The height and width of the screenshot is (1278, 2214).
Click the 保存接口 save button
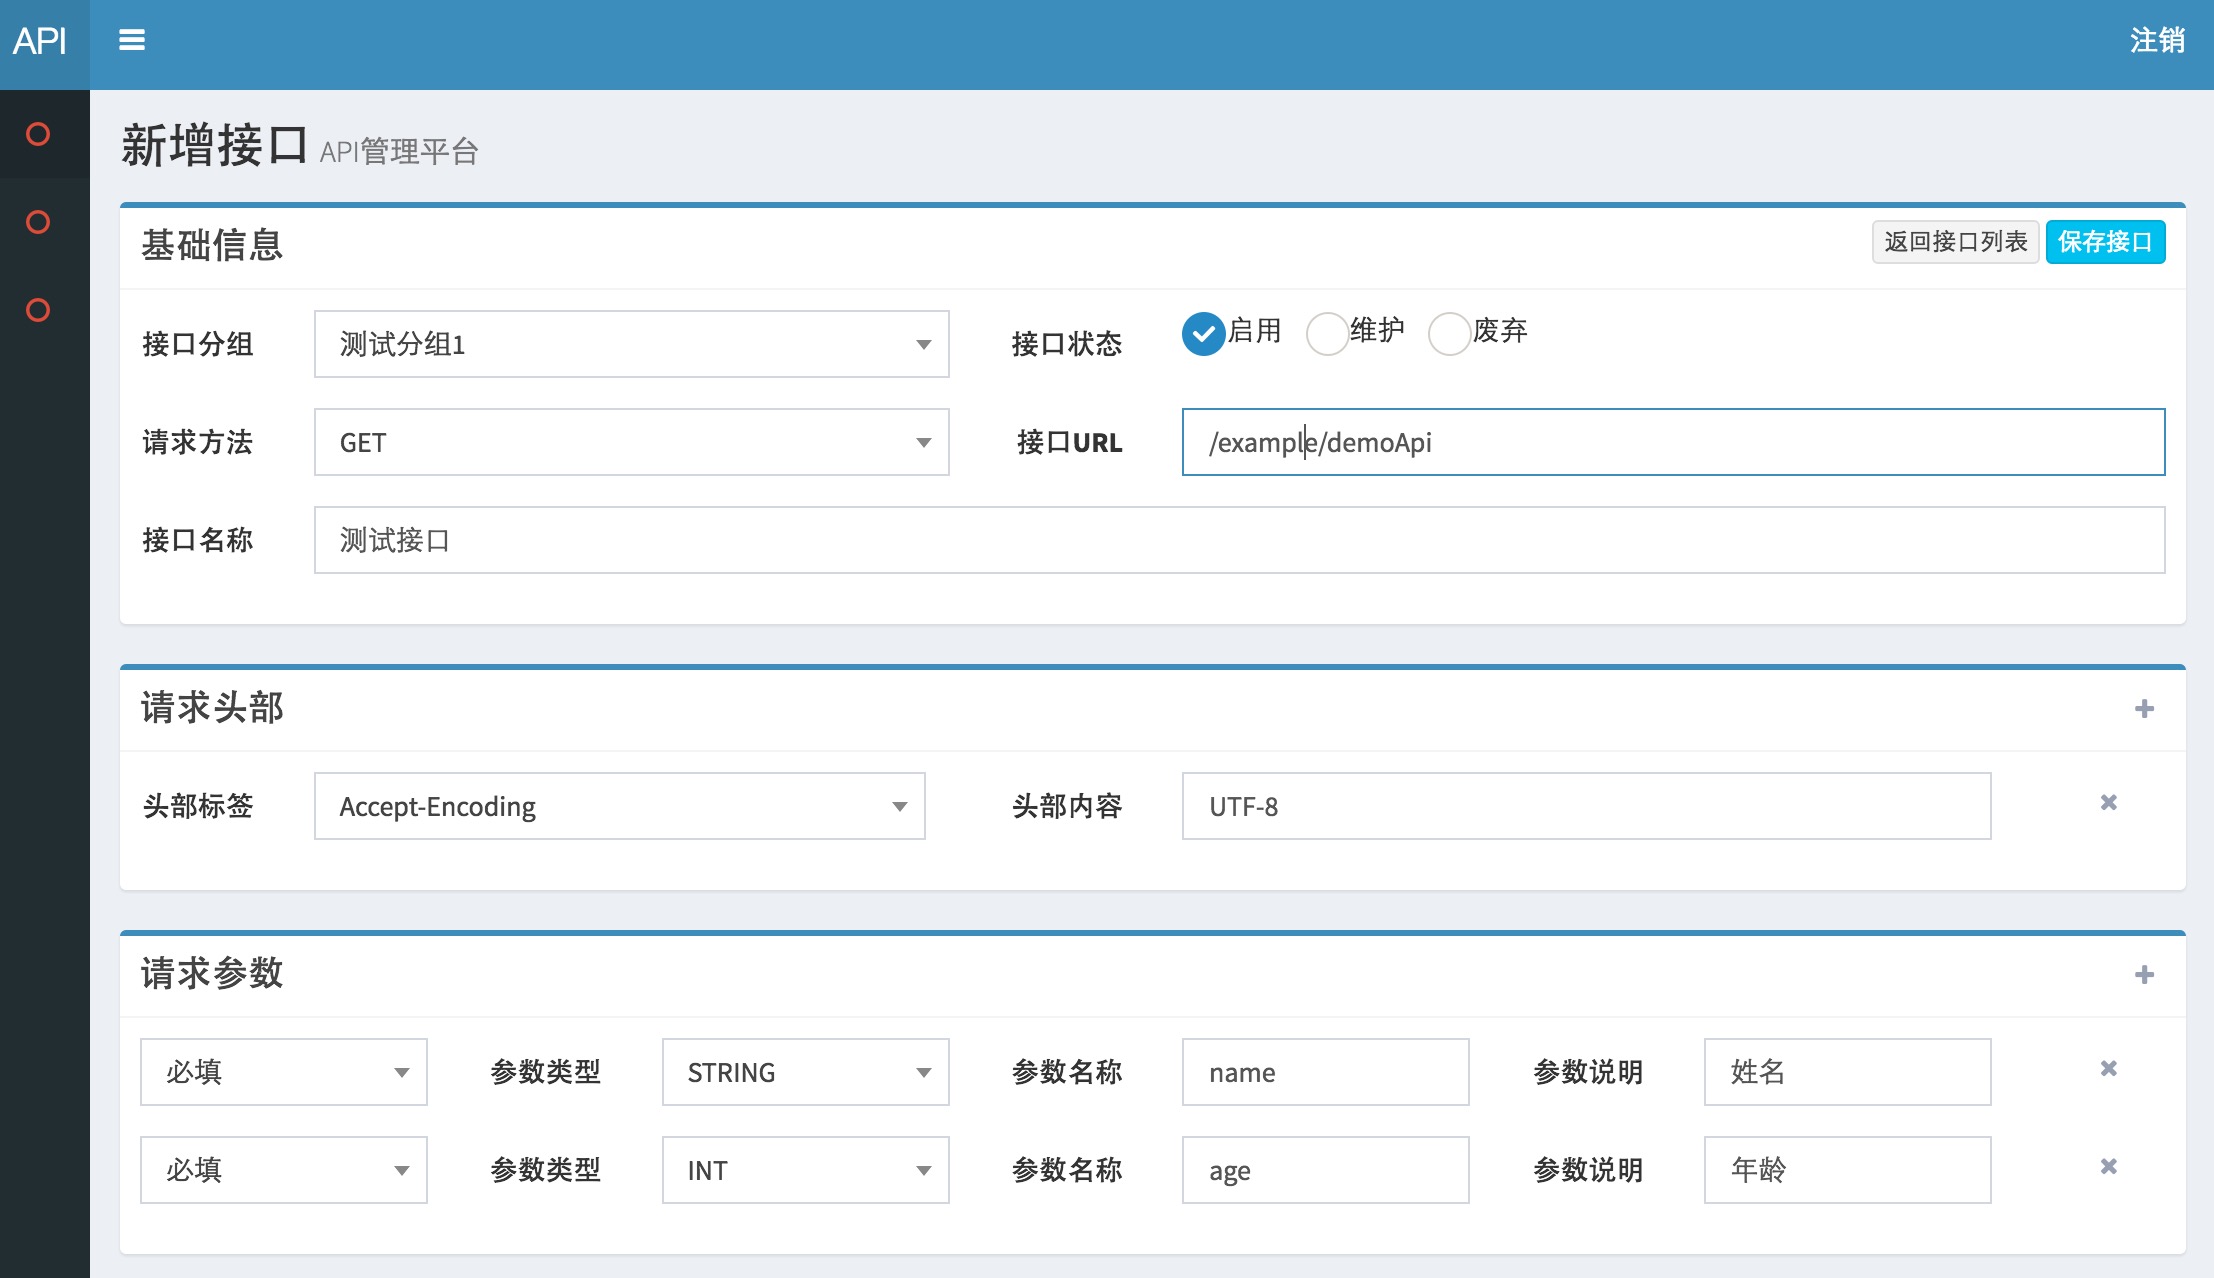(2105, 242)
